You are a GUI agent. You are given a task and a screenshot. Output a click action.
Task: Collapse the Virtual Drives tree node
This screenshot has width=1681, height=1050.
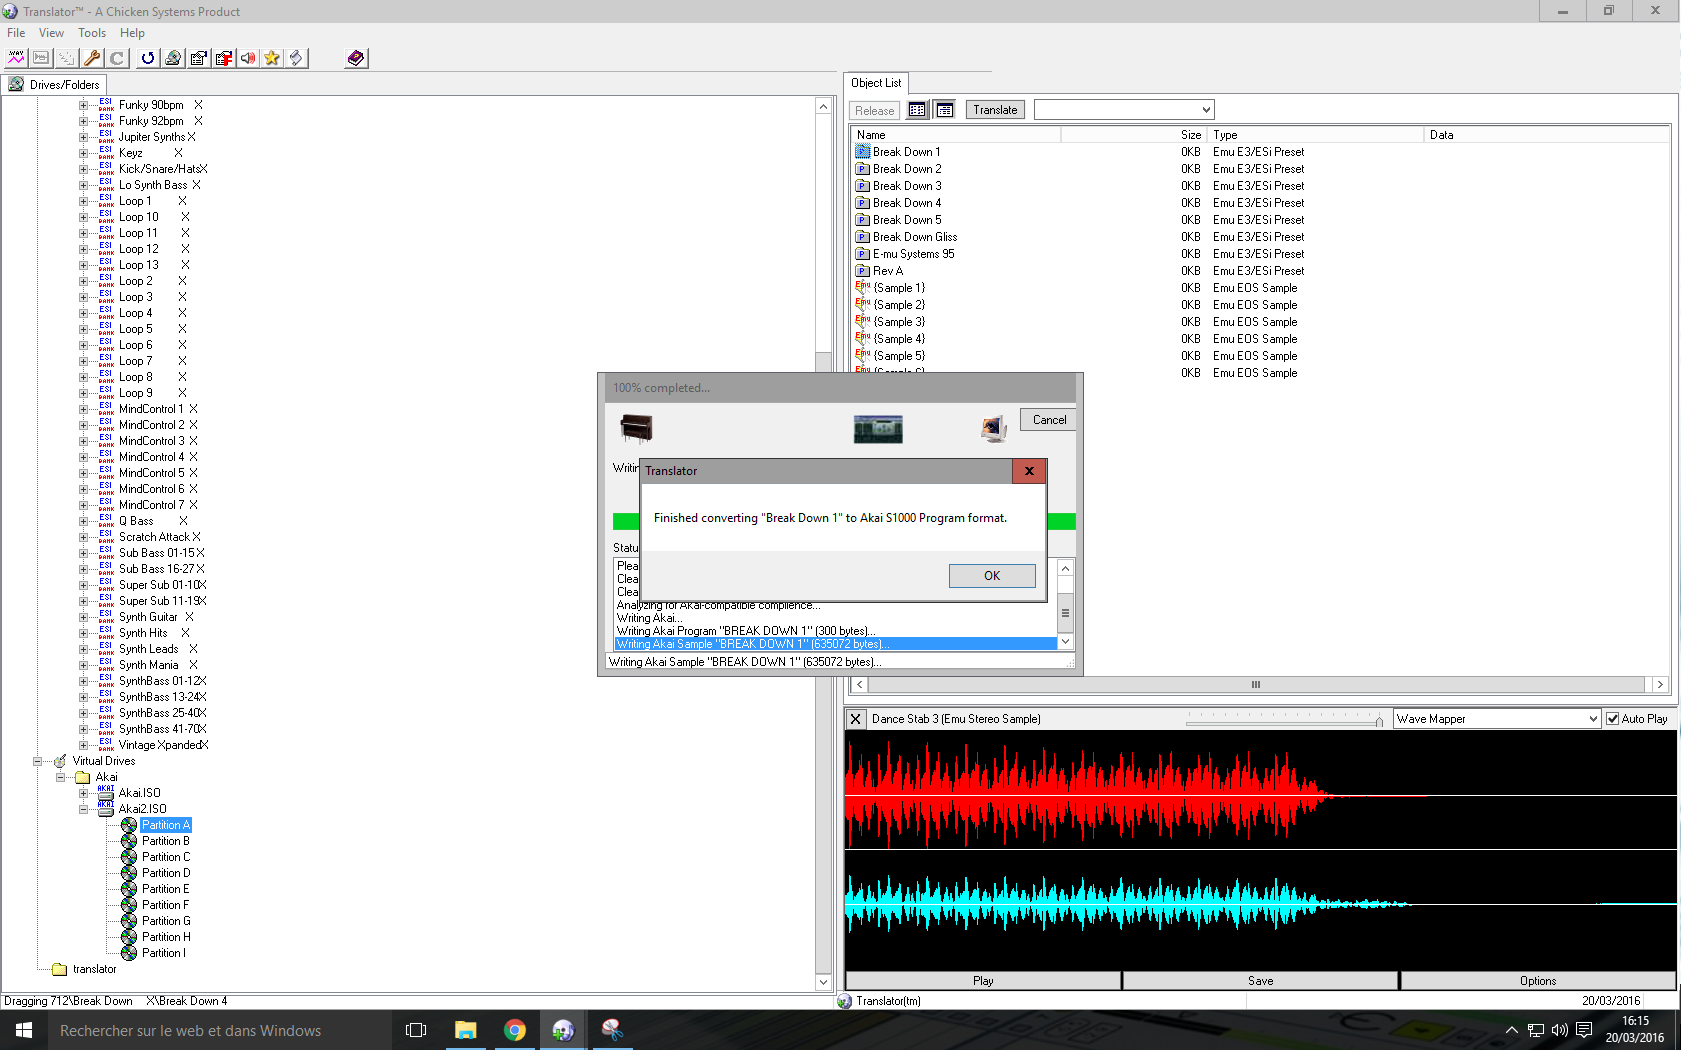point(39,761)
